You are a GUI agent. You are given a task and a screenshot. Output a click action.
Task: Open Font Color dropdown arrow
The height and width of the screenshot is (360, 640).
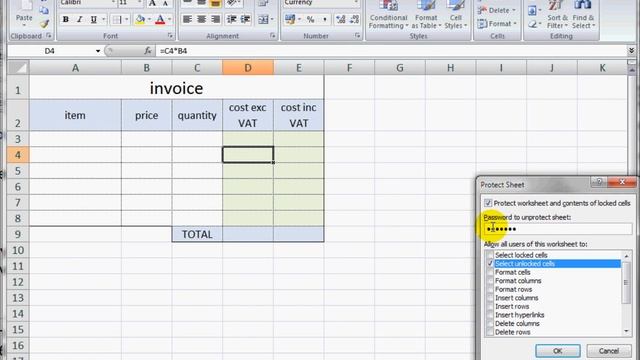point(169,19)
